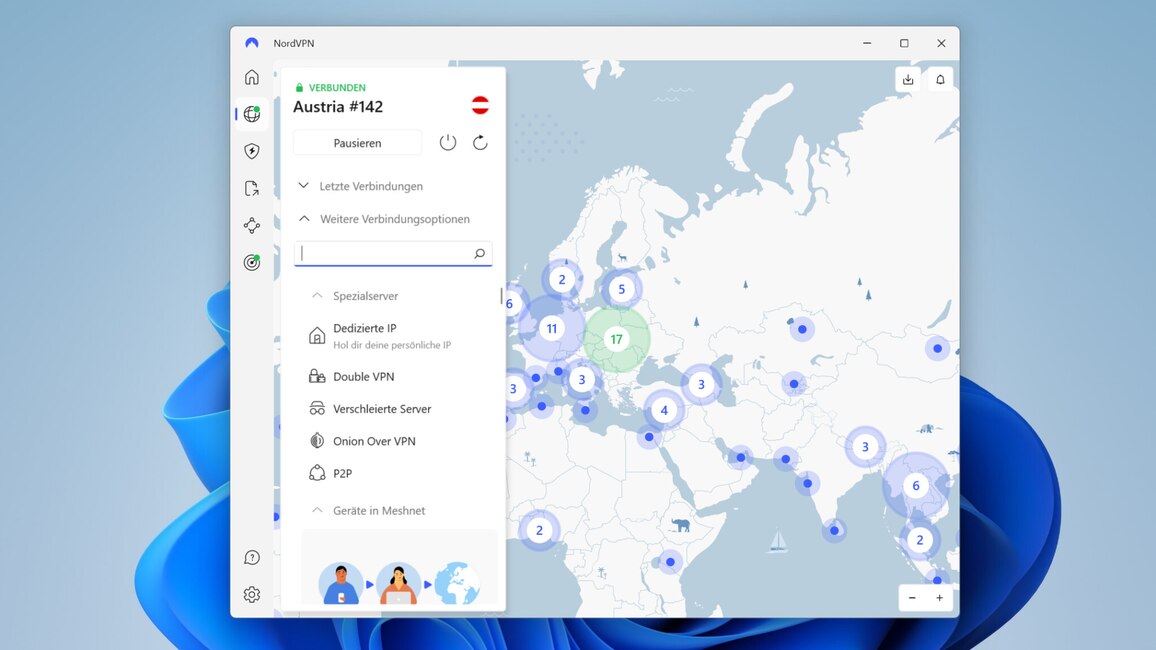Viewport: 1156px width, 650px height.
Task: Open the Meshnet nodes icon
Action: point(251,225)
